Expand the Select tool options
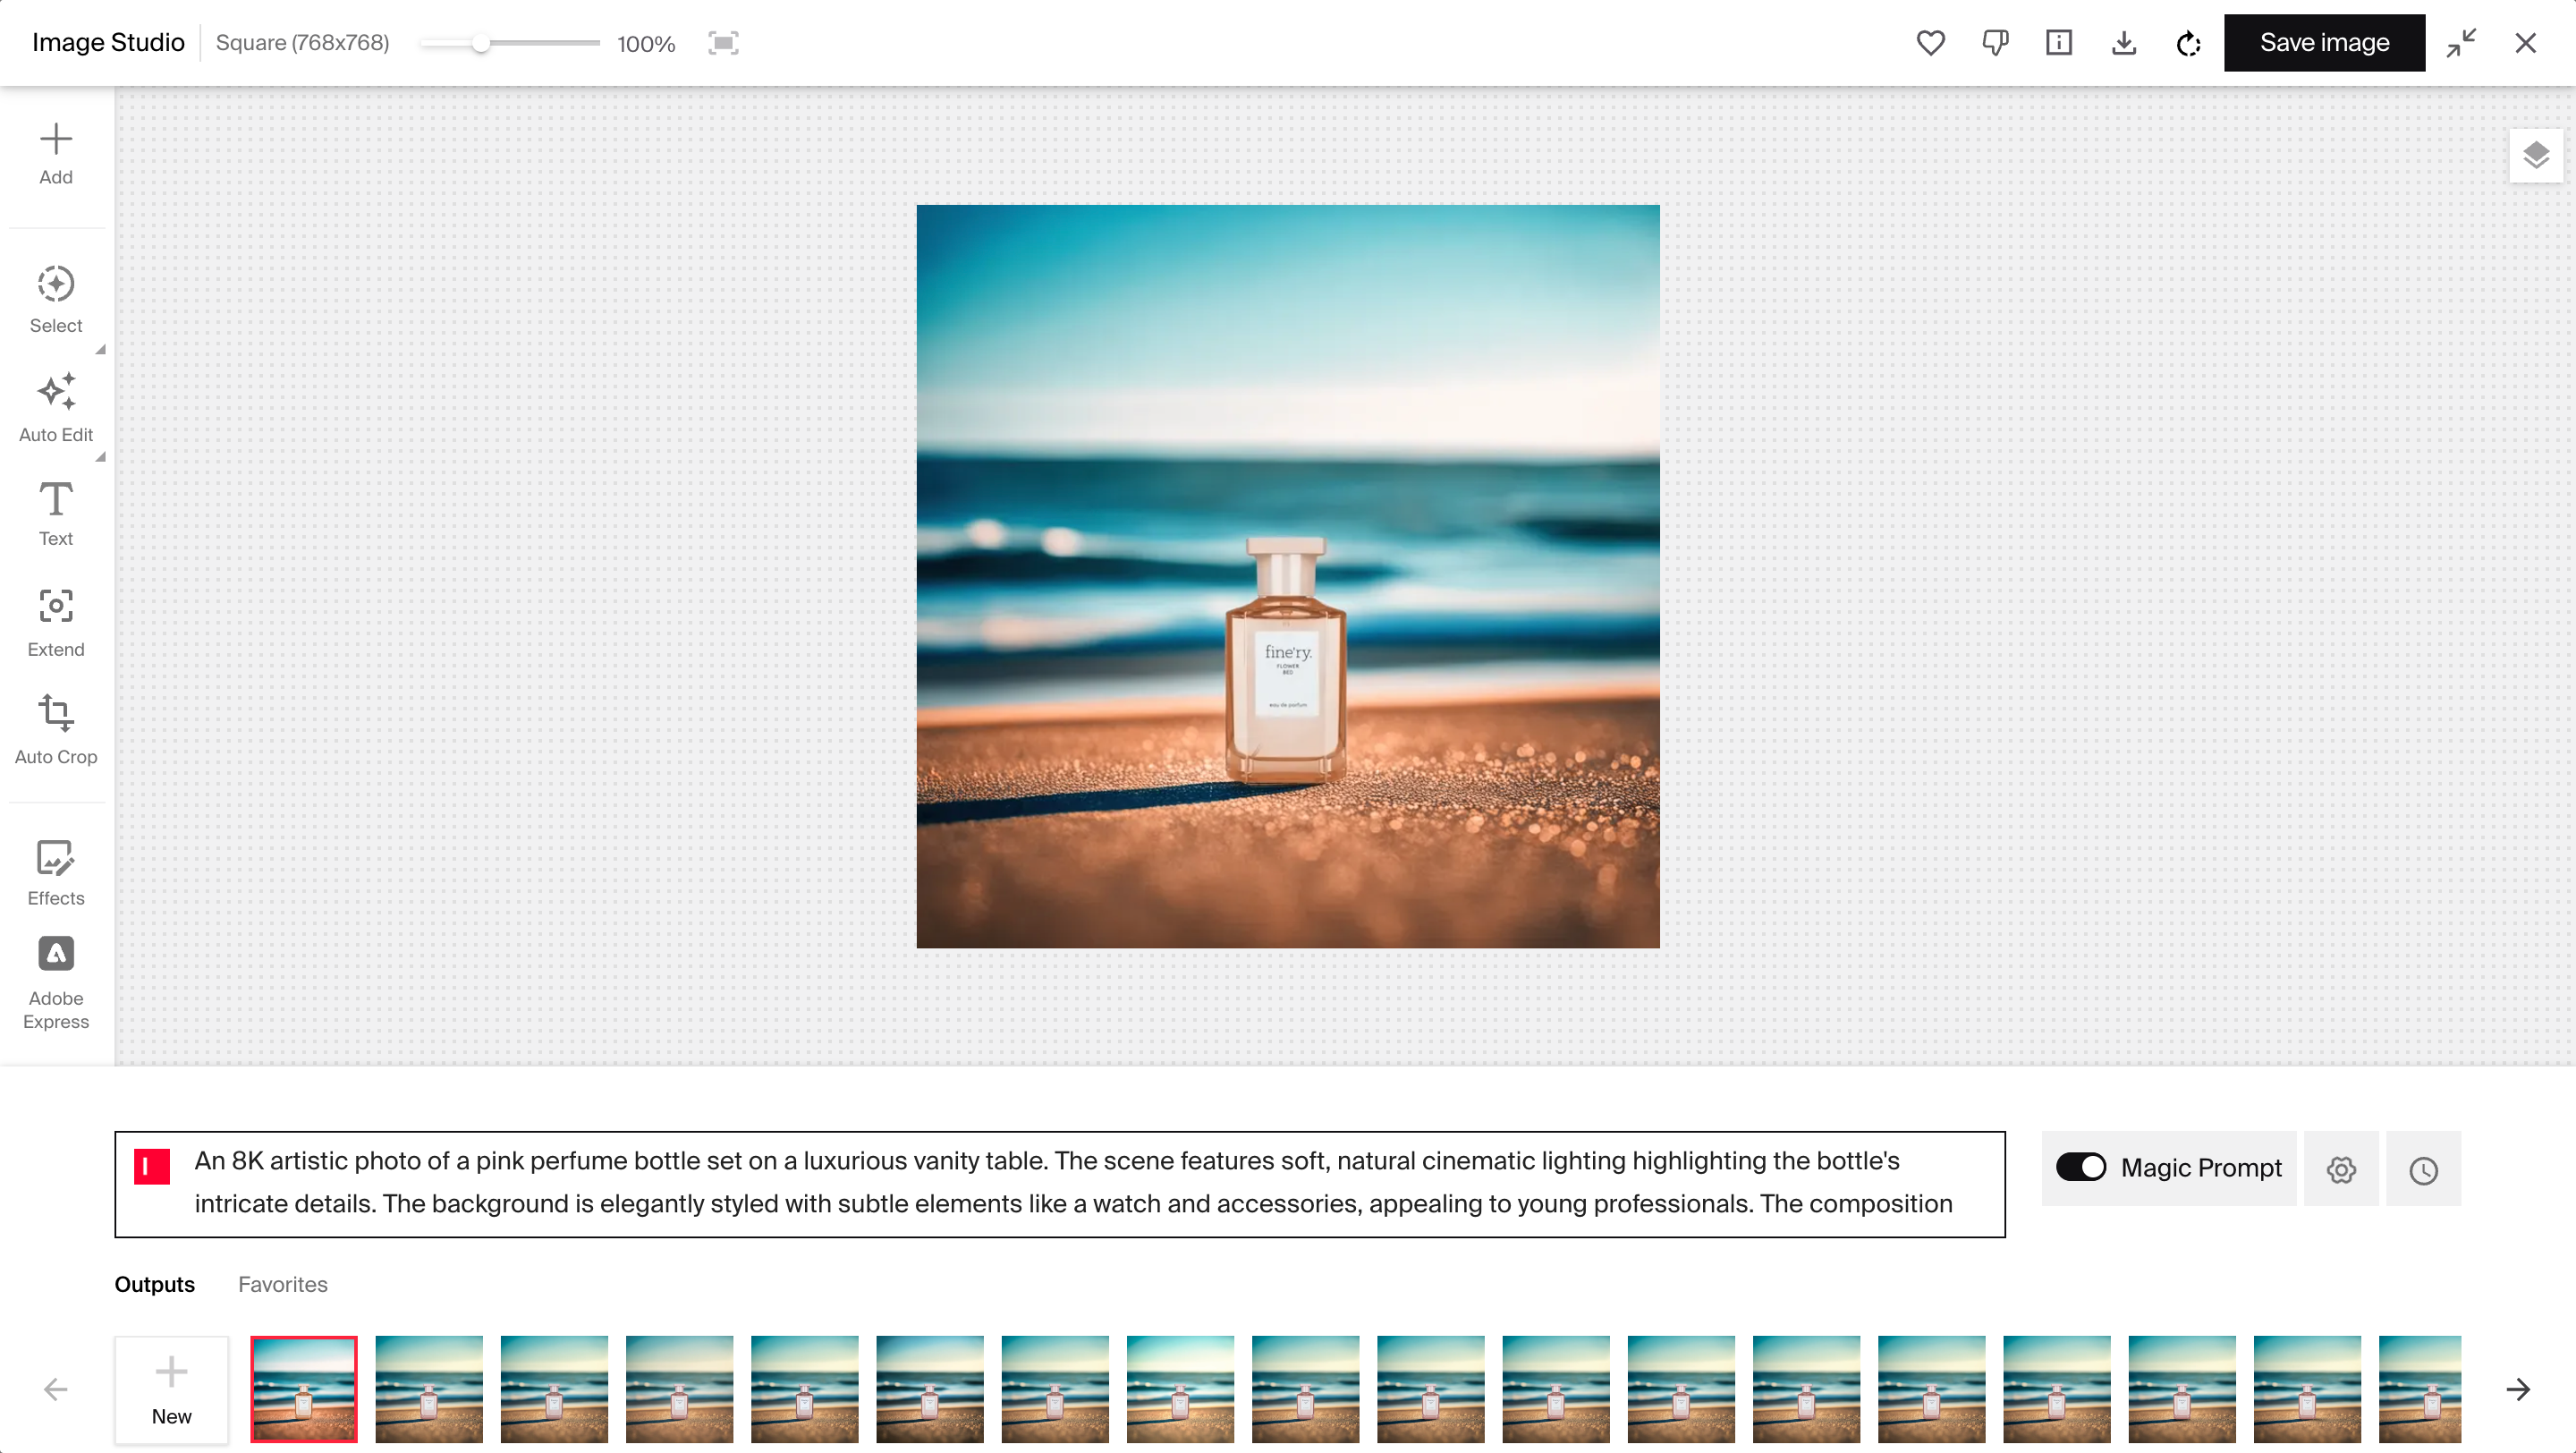 [x=99, y=349]
